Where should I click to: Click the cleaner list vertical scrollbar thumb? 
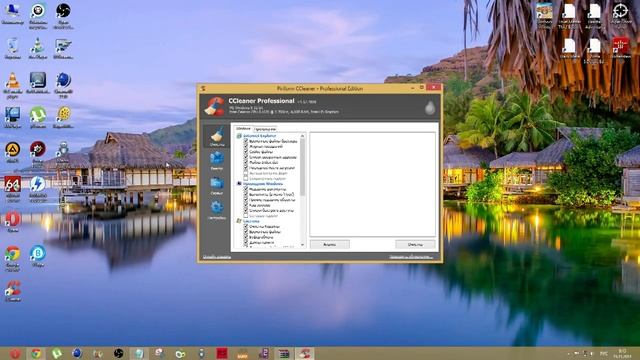tap(302, 167)
